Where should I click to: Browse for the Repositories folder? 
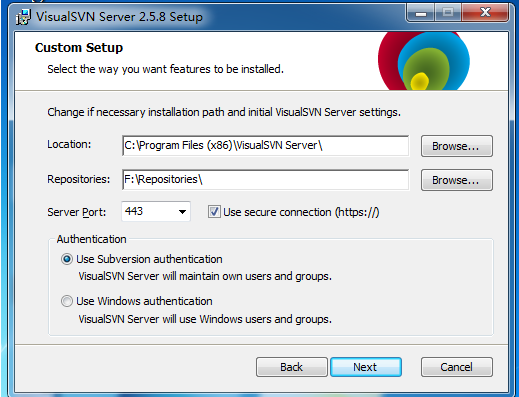coord(456,180)
